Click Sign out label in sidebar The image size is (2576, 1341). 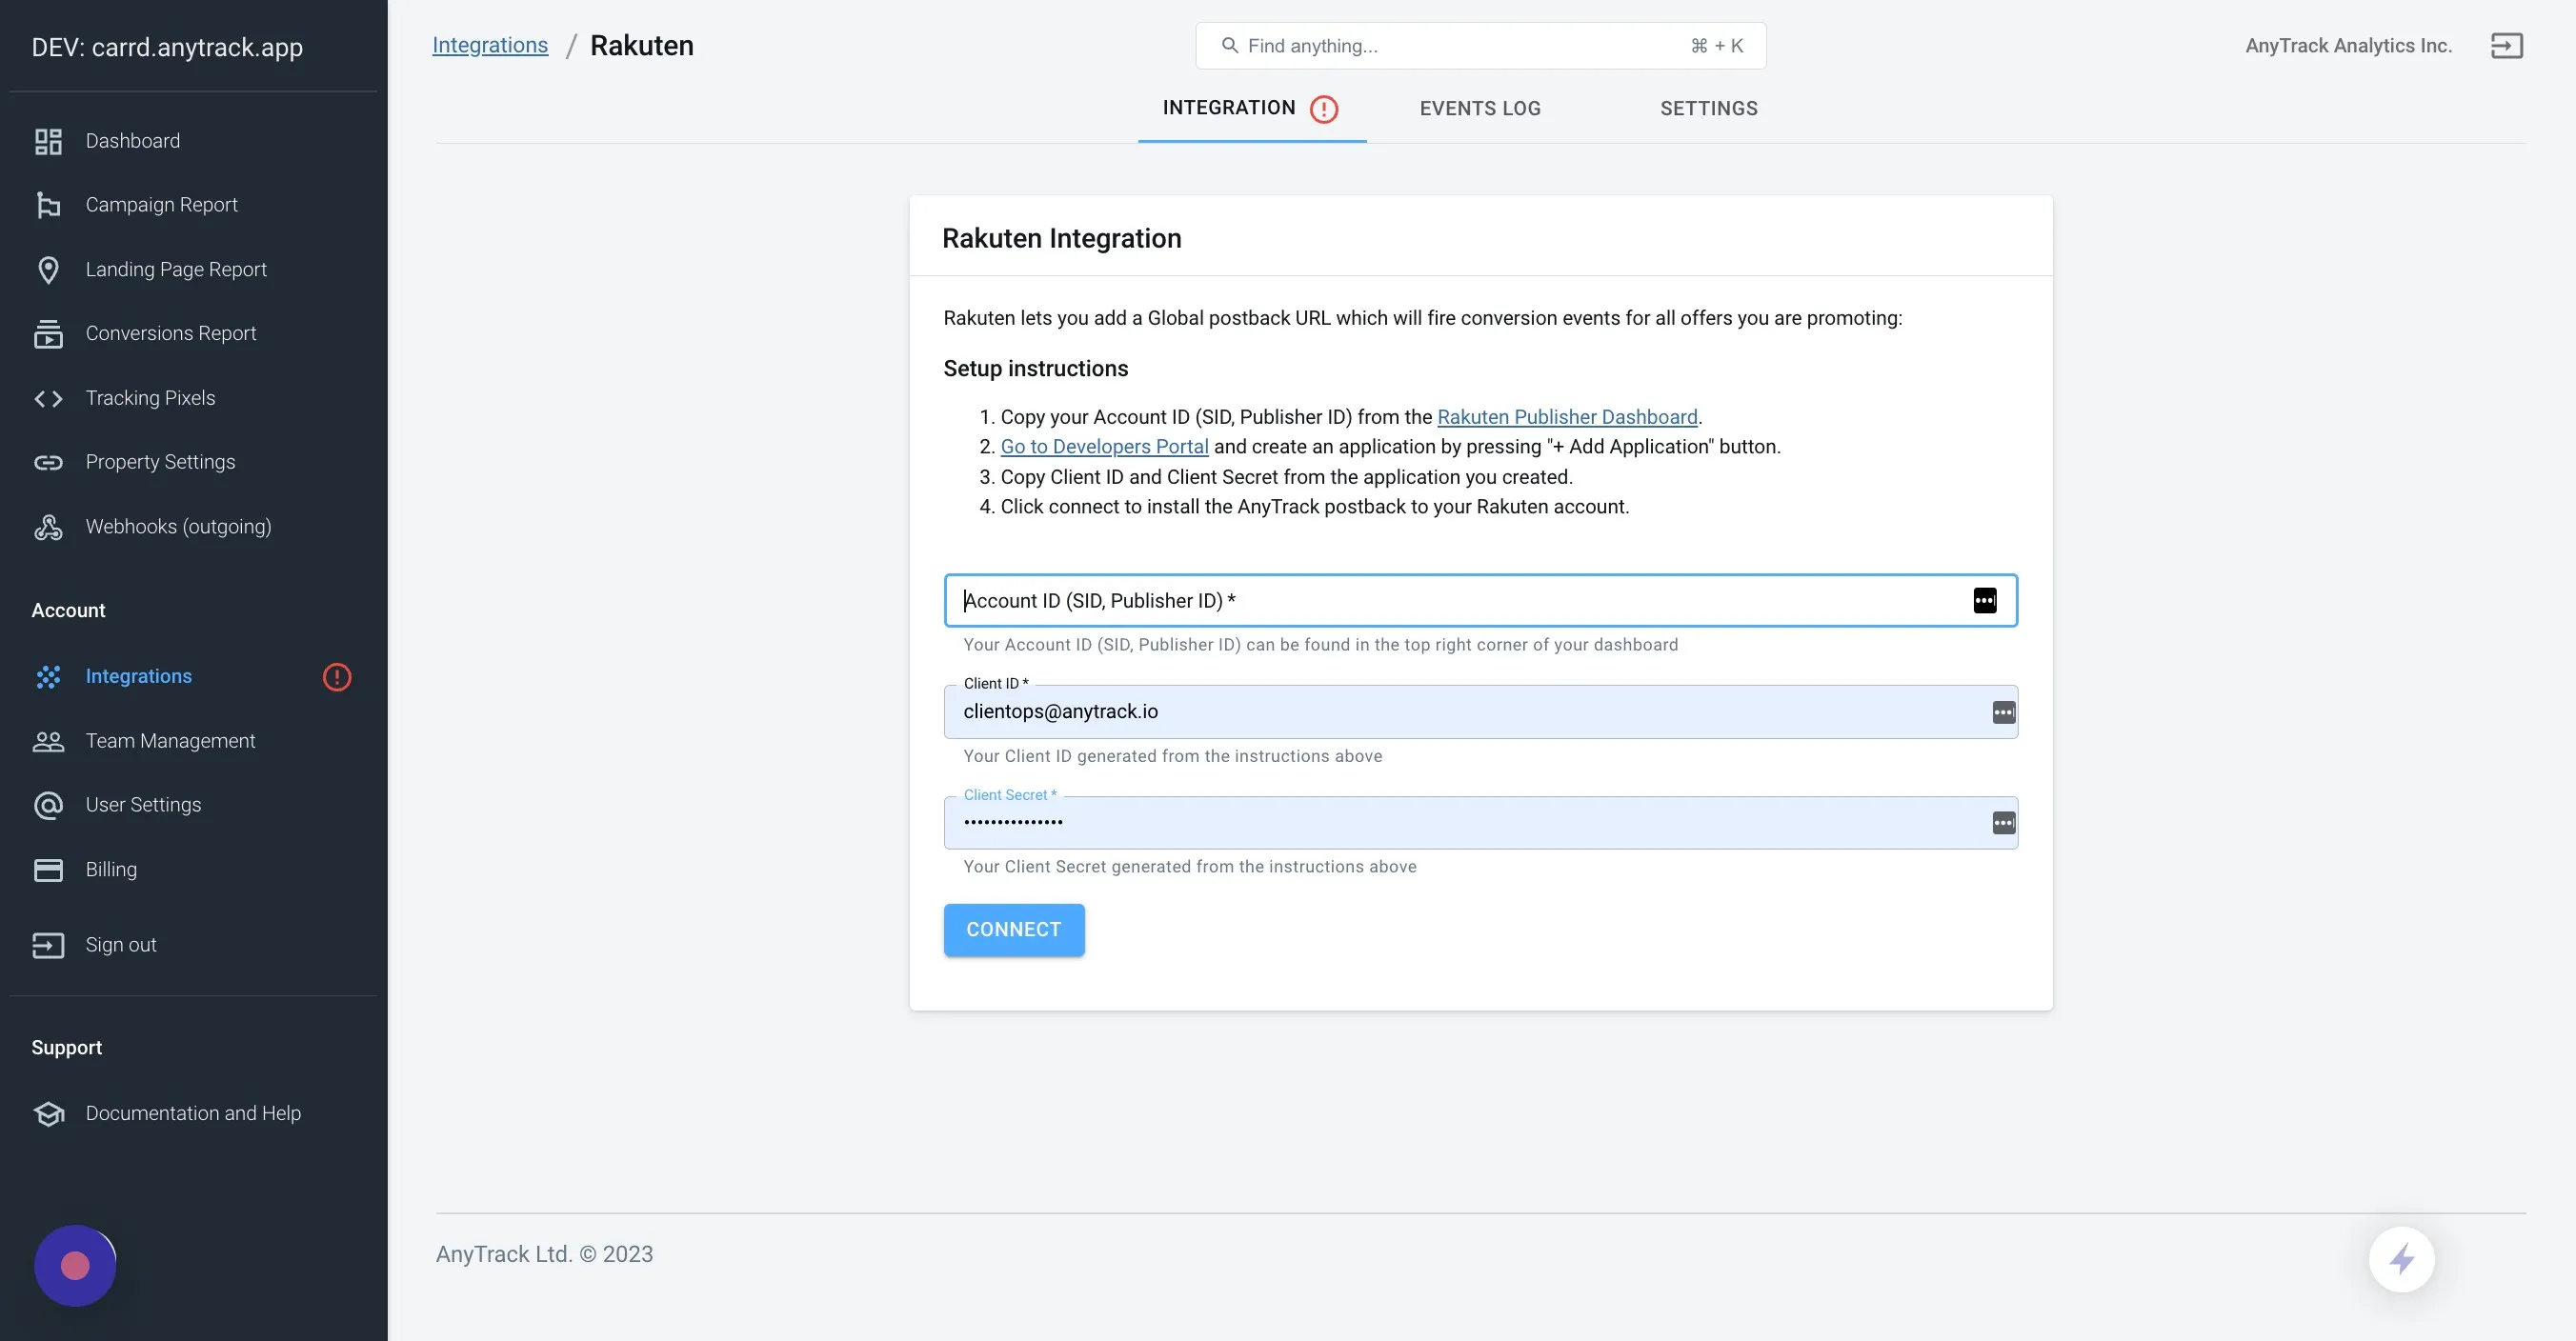(x=121, y=945)
